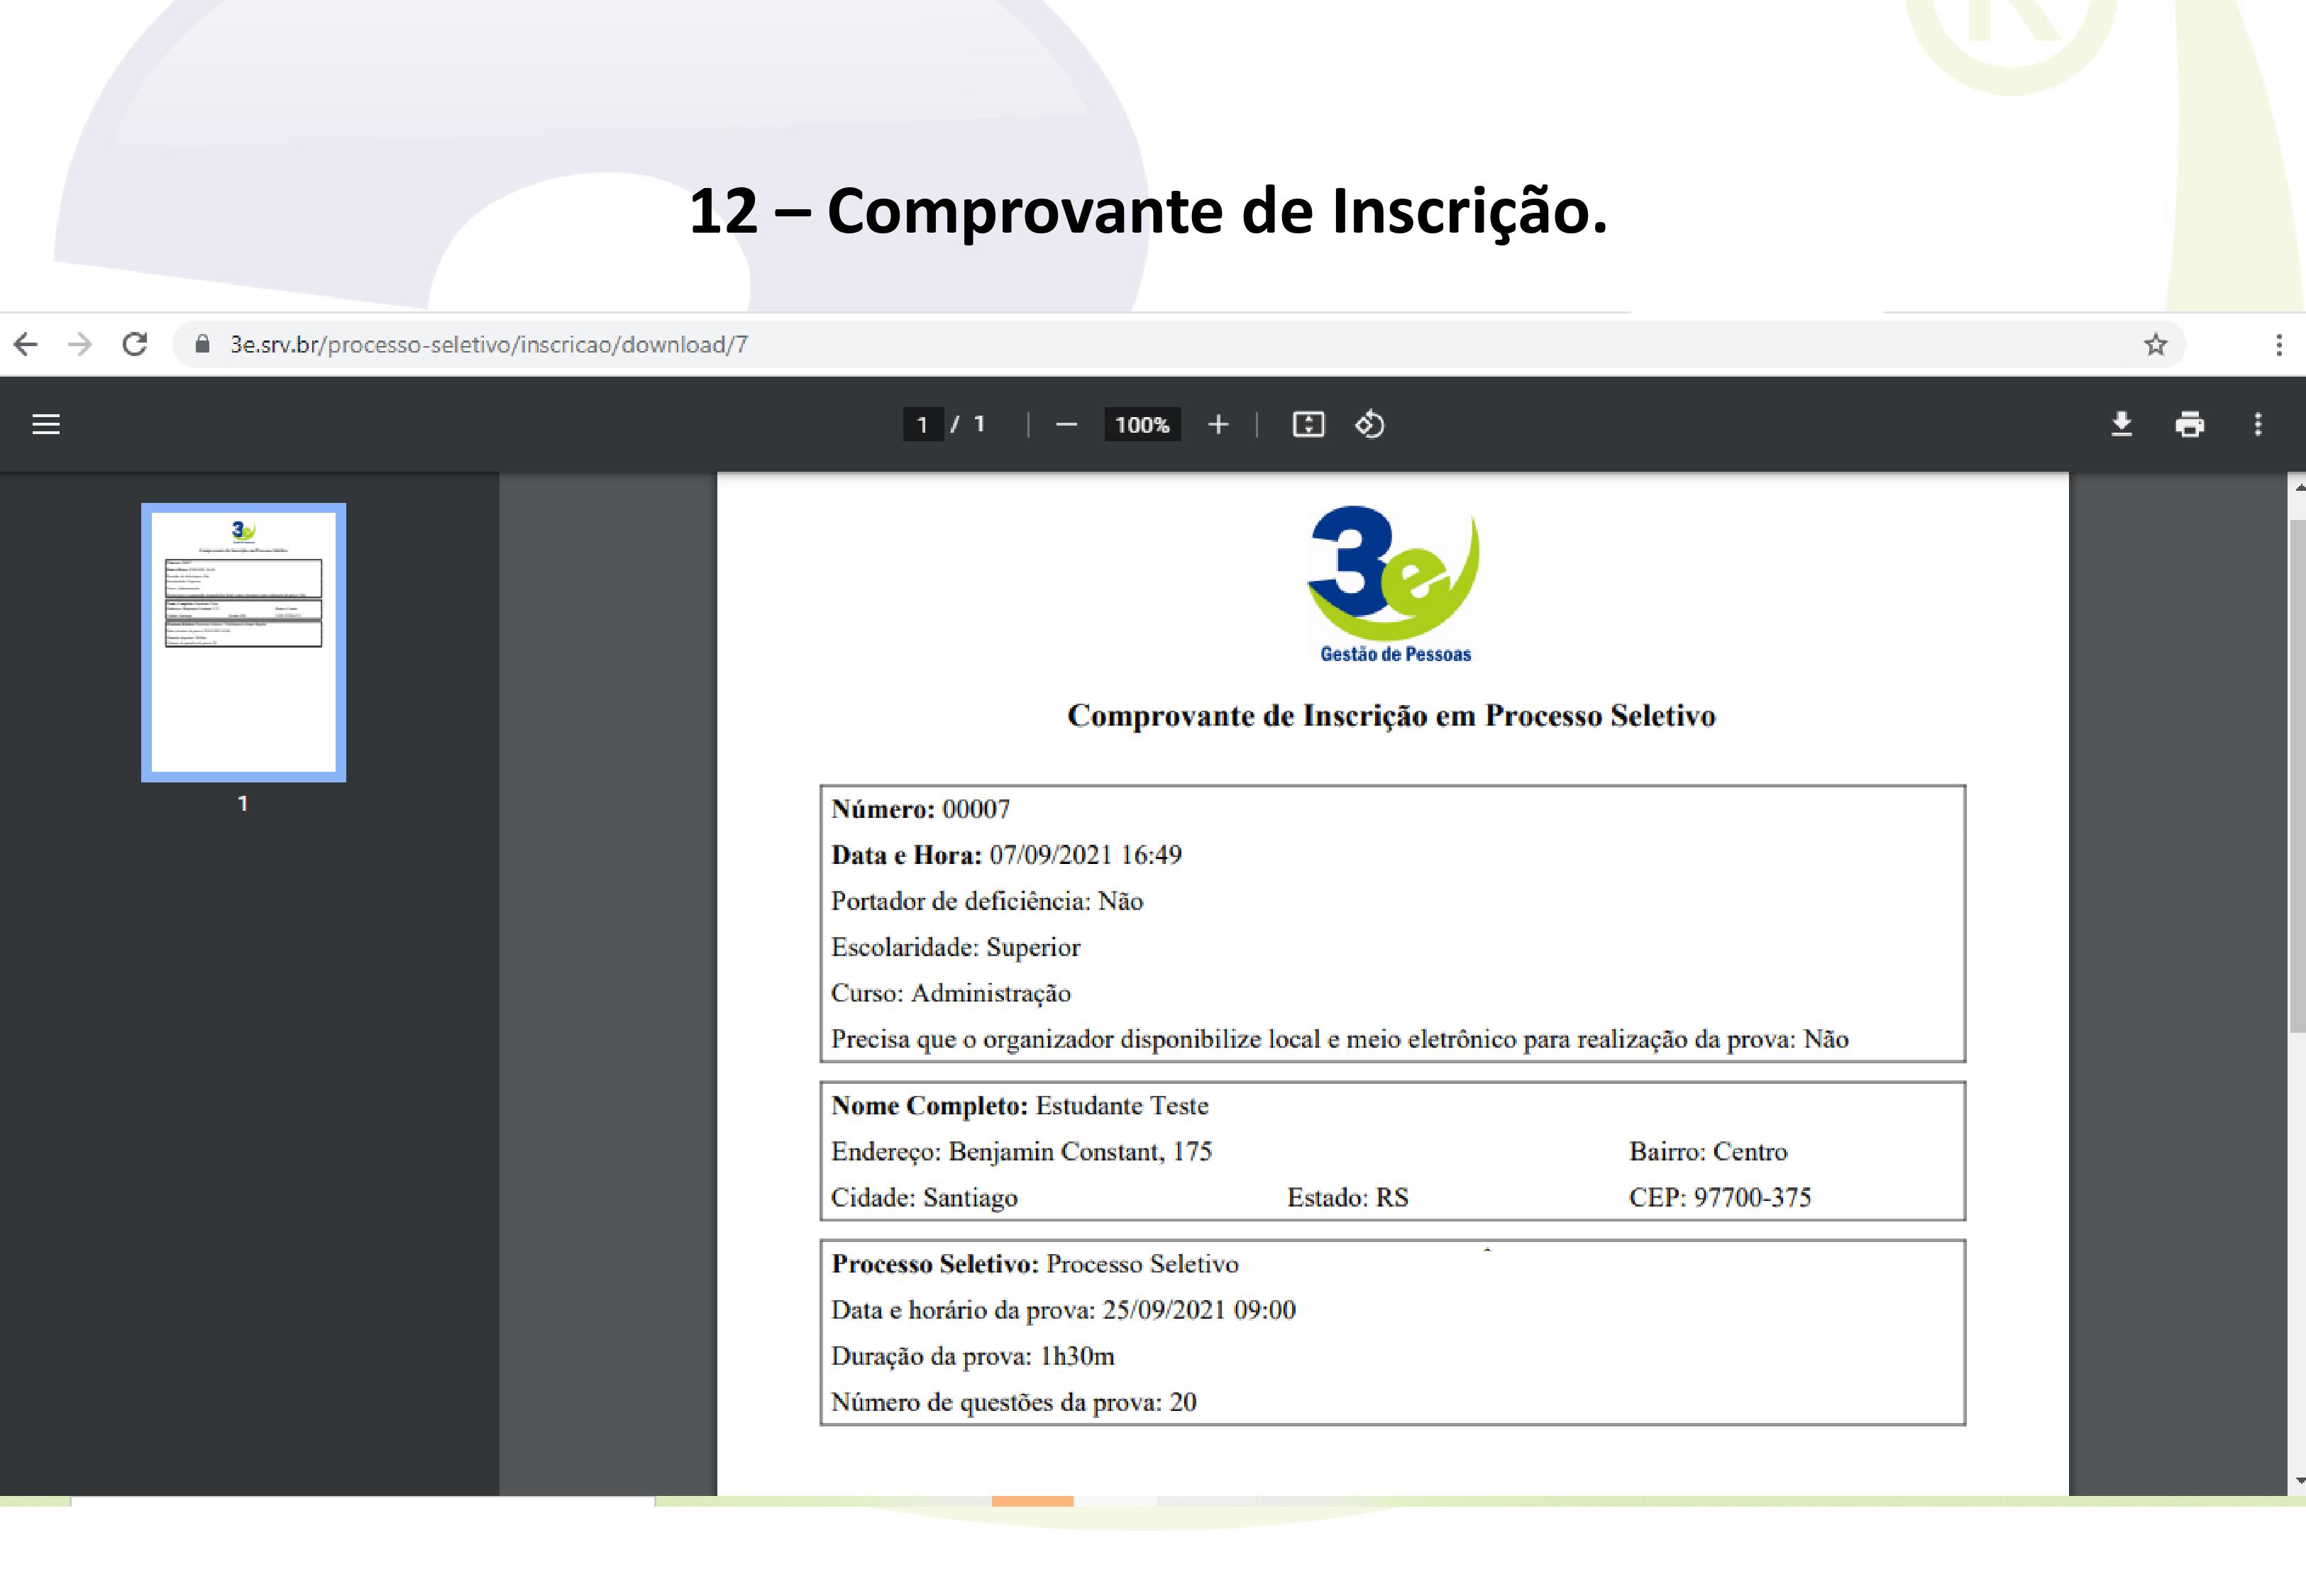The image size is (2306, 1596).
Task: Click 'Estado: RS' text
Action: pos(1347,1198)
